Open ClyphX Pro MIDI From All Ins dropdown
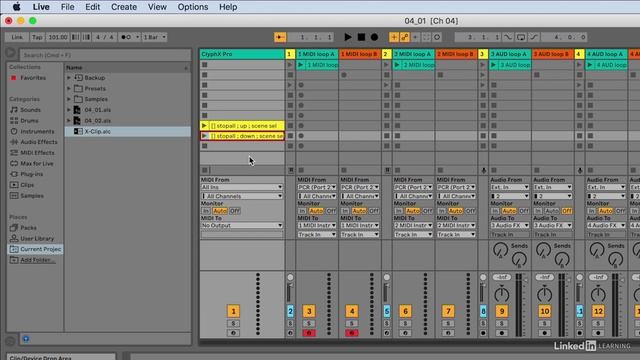Image resolution: width=640 pixels, height=360 pixels. pos(242,187)
